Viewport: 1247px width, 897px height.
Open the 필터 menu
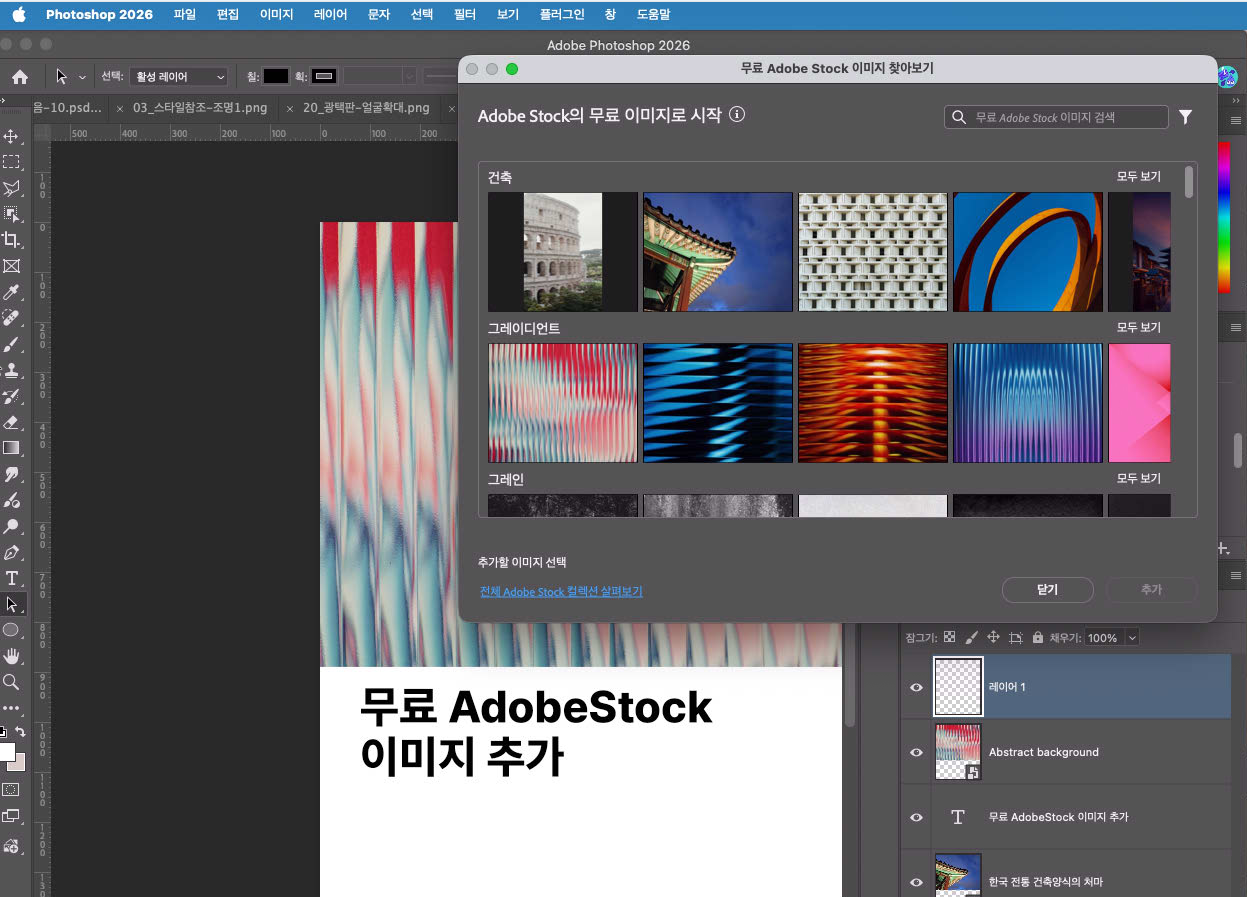(x=465, y=15)
